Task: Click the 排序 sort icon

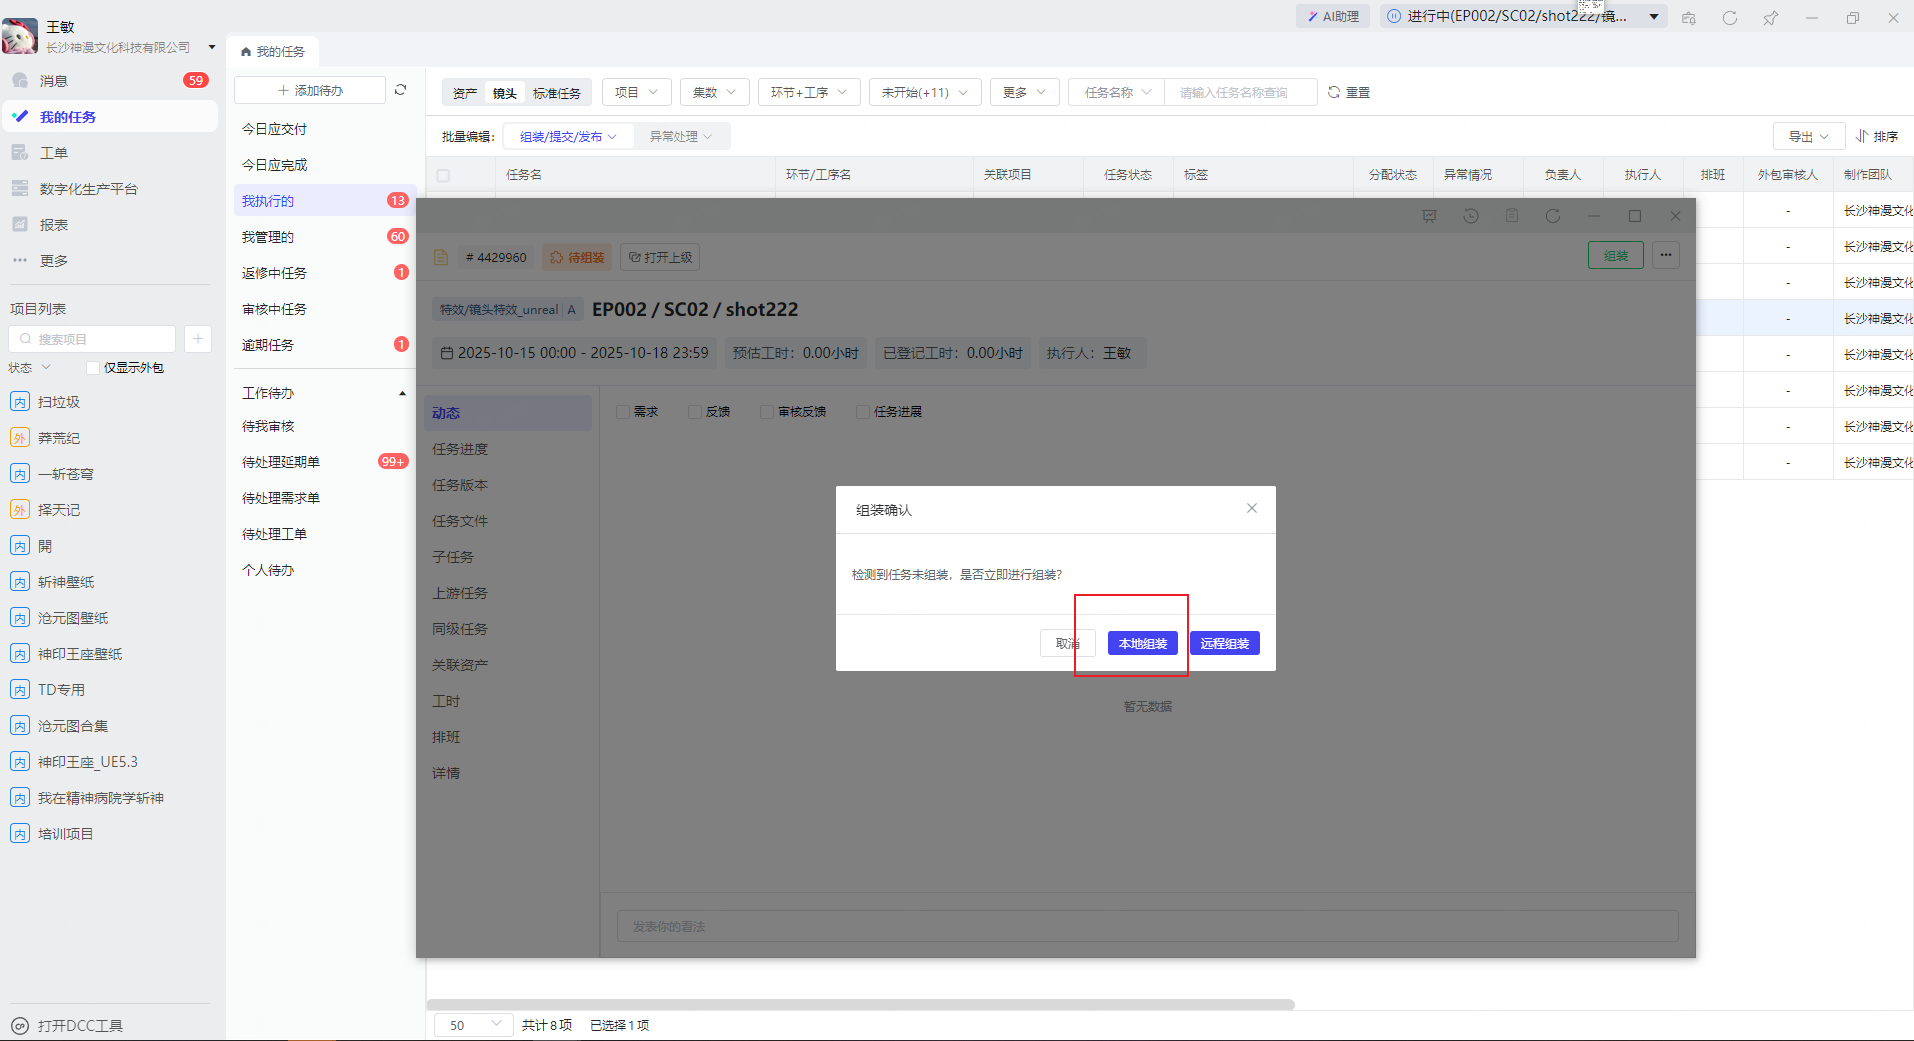Action: tap(1862, 136)
